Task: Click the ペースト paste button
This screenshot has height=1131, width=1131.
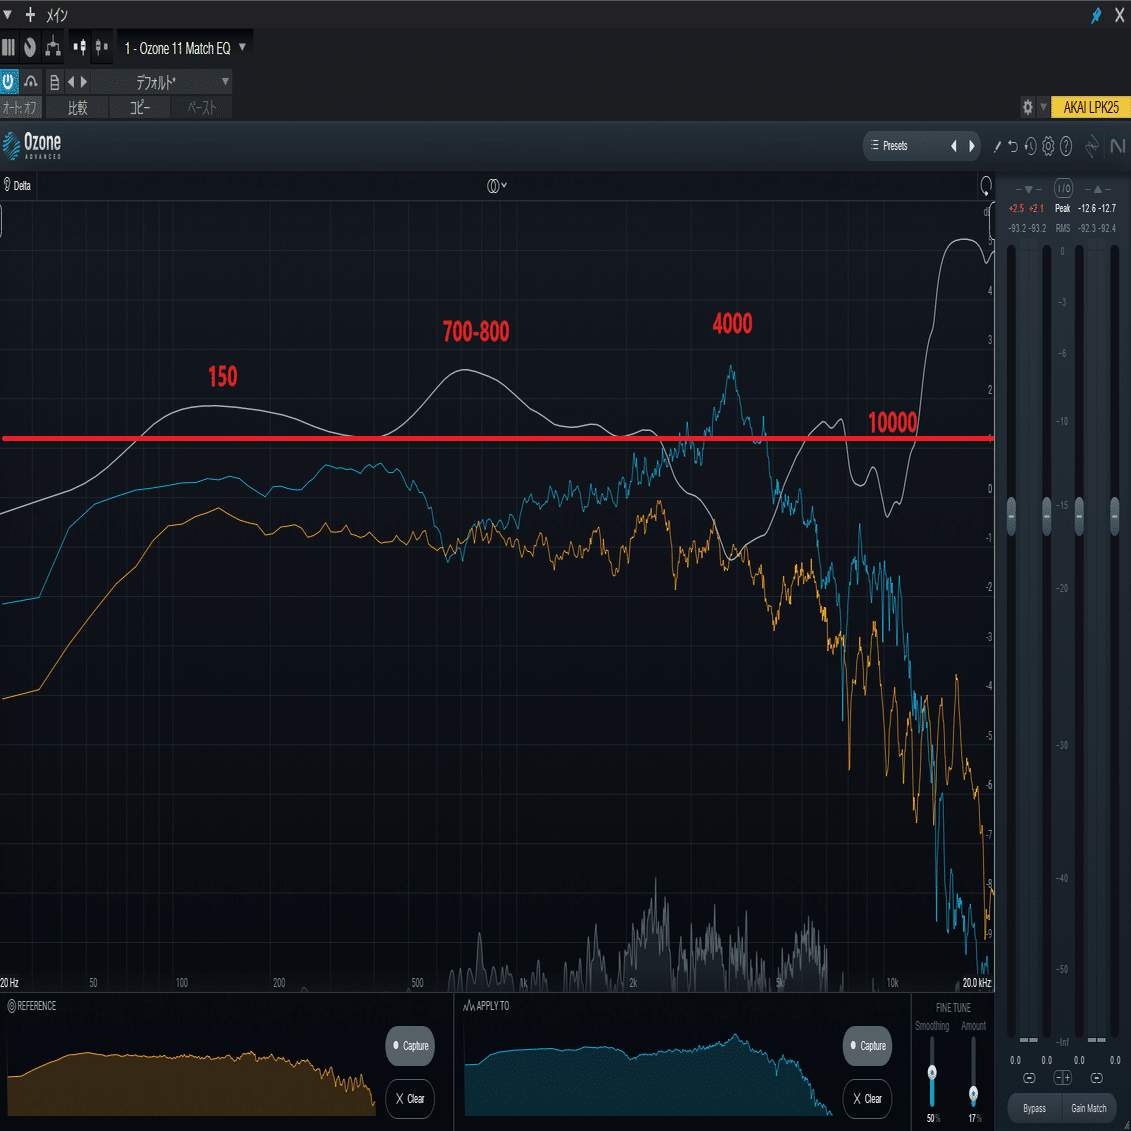Action: [x=202, y=107]
